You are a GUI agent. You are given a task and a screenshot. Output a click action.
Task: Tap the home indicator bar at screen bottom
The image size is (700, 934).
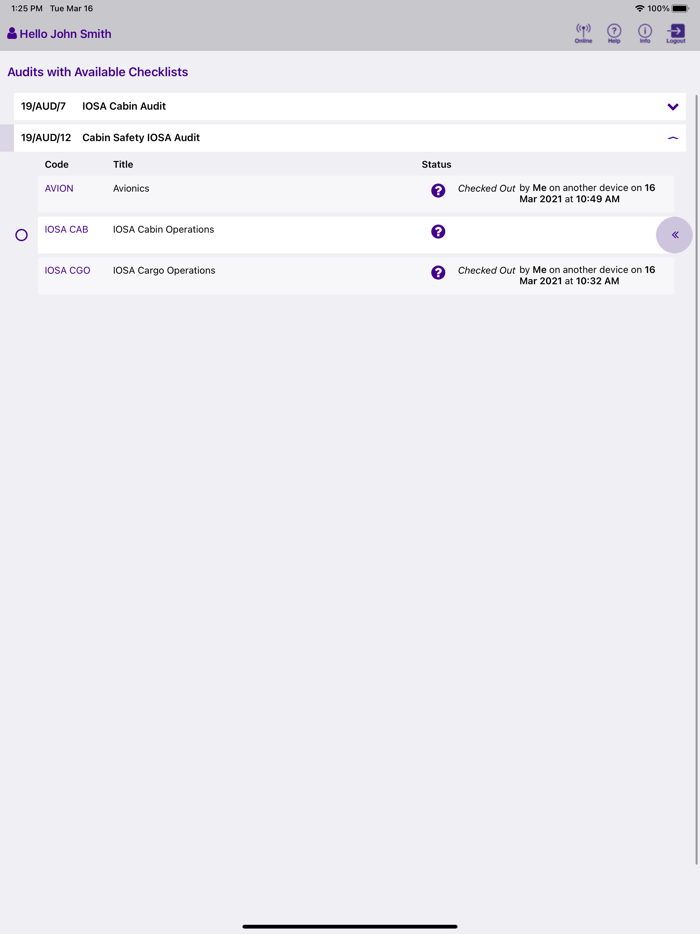[x=350, y=926]
